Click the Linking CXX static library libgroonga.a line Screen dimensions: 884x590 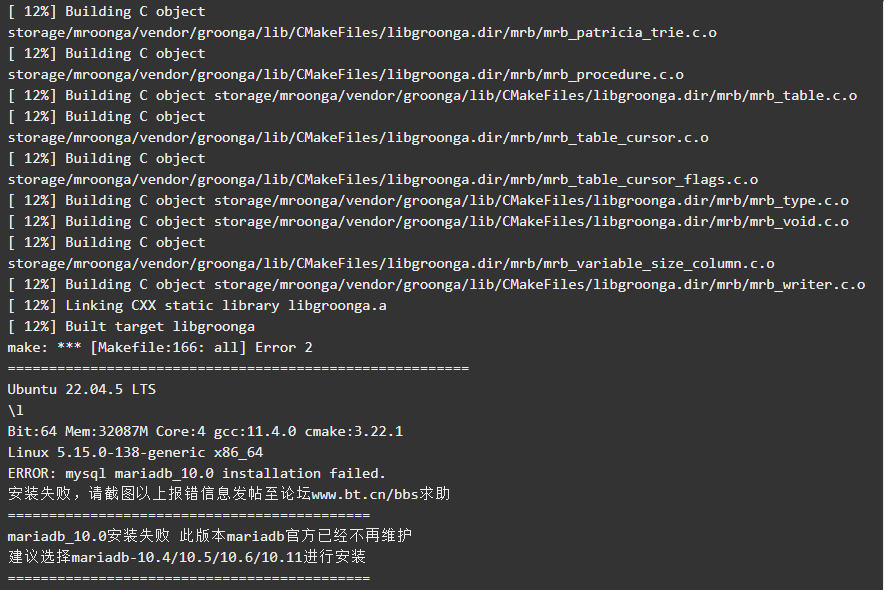[x=197, y=305]
